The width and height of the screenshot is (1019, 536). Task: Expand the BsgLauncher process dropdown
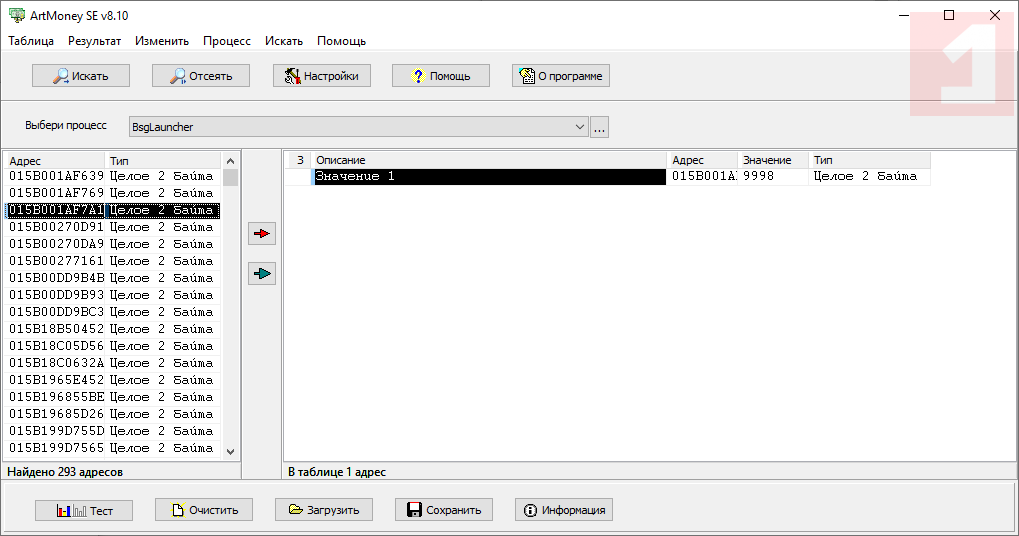pos(580,127)
